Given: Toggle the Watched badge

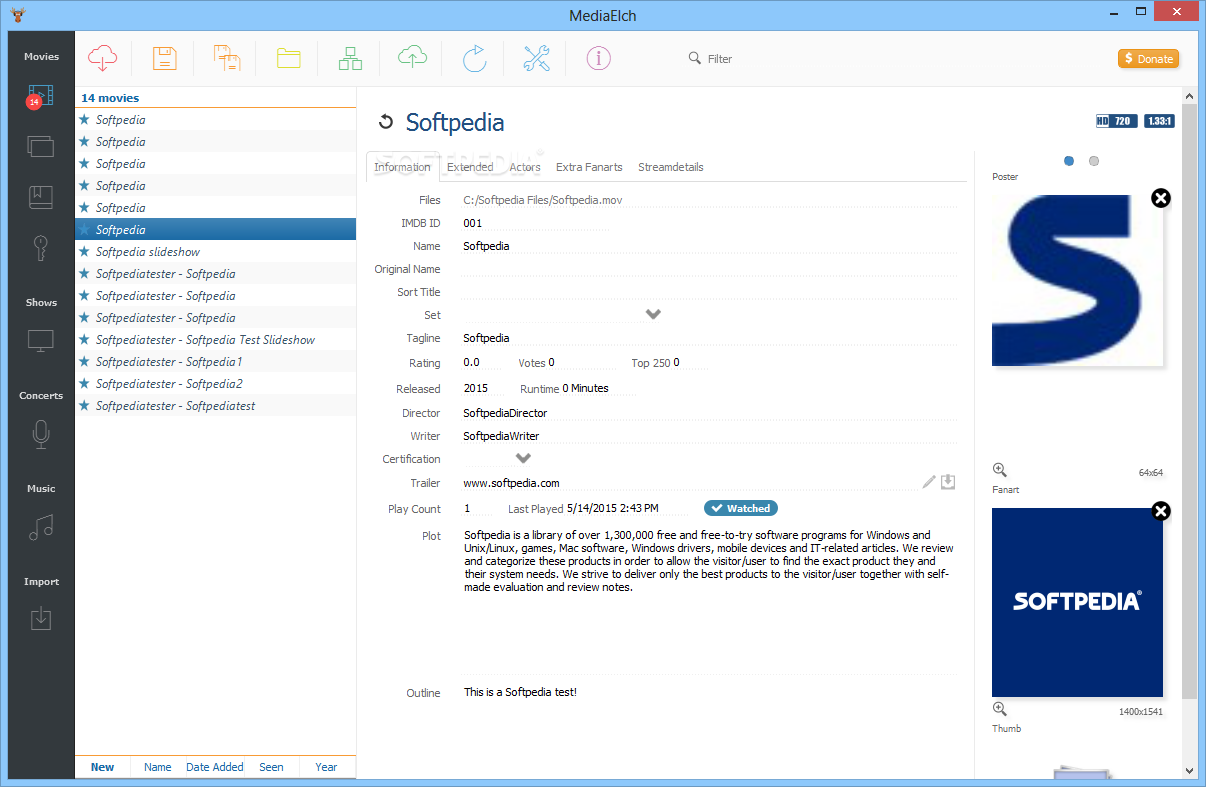Looking at the screenshot, I should (740, 508).
